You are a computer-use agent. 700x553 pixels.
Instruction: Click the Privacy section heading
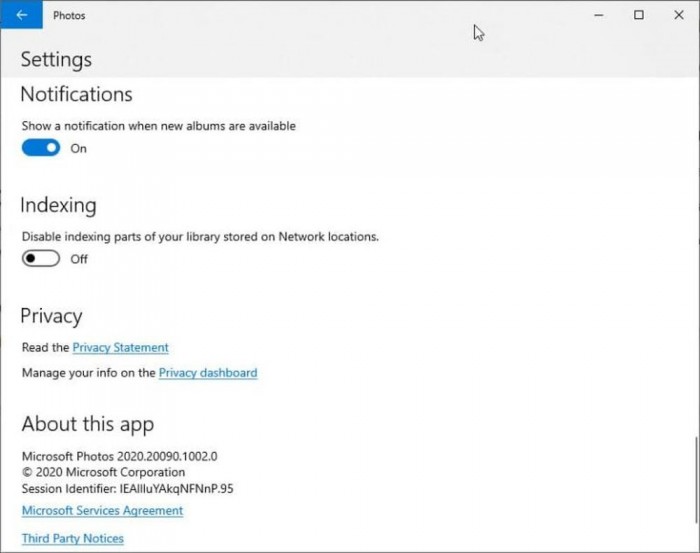(51, 316)
